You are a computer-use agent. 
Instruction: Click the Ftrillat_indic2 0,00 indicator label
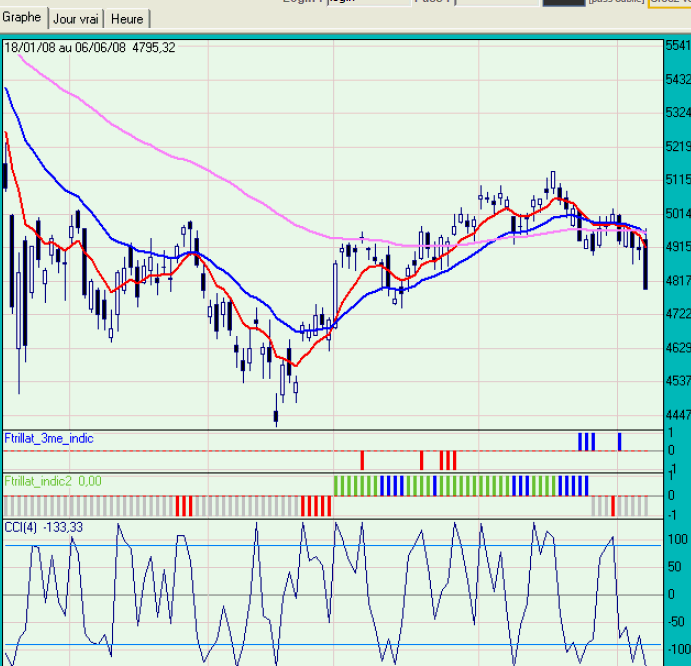coord(53,481)
